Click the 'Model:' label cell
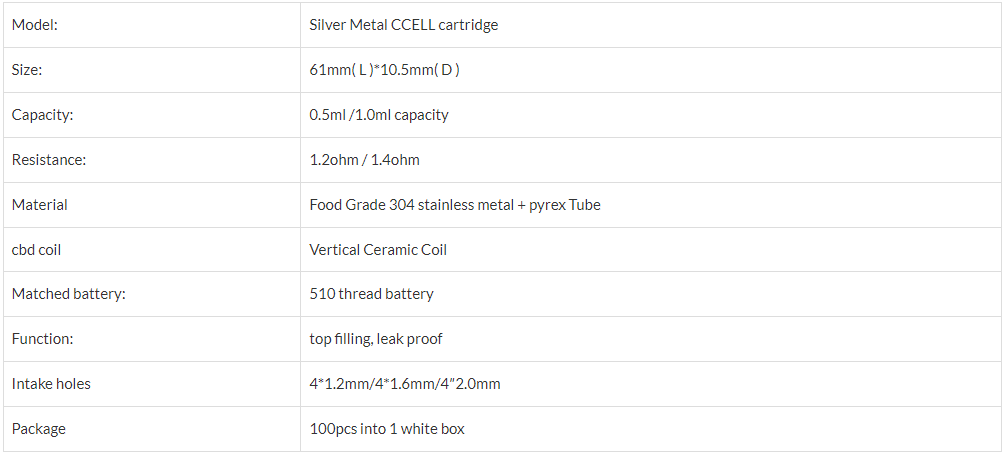This screenshot has height=454, width=1004. (x=152, y=25)
